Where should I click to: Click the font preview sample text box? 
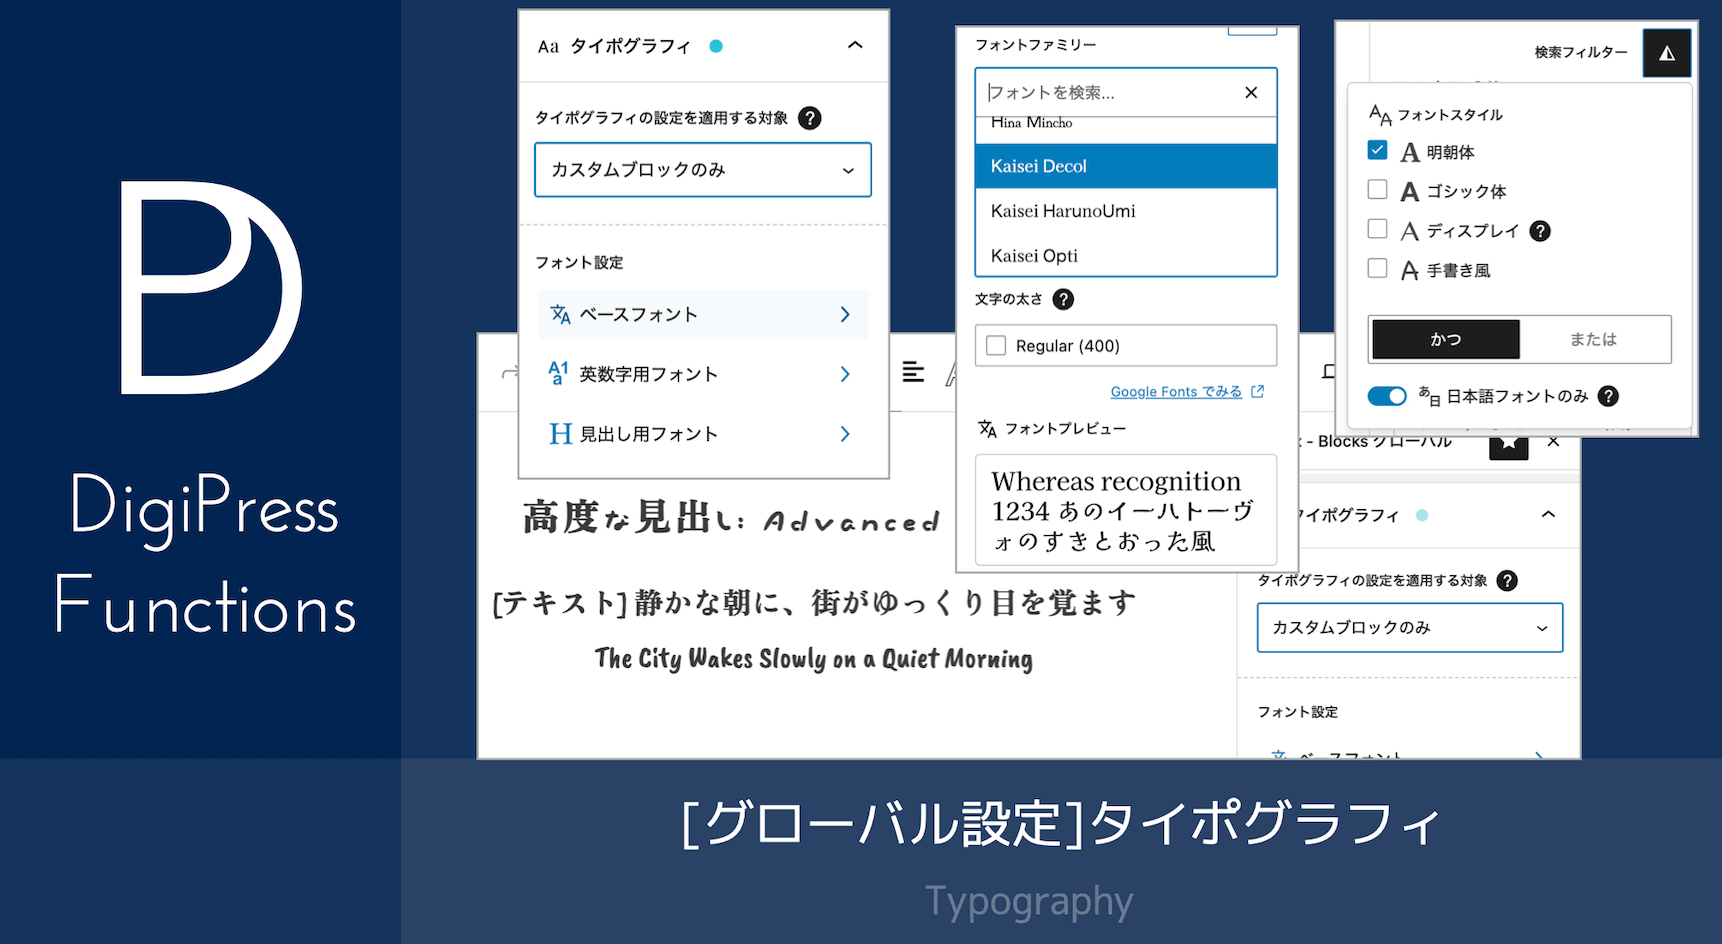tap(1126, 510)
